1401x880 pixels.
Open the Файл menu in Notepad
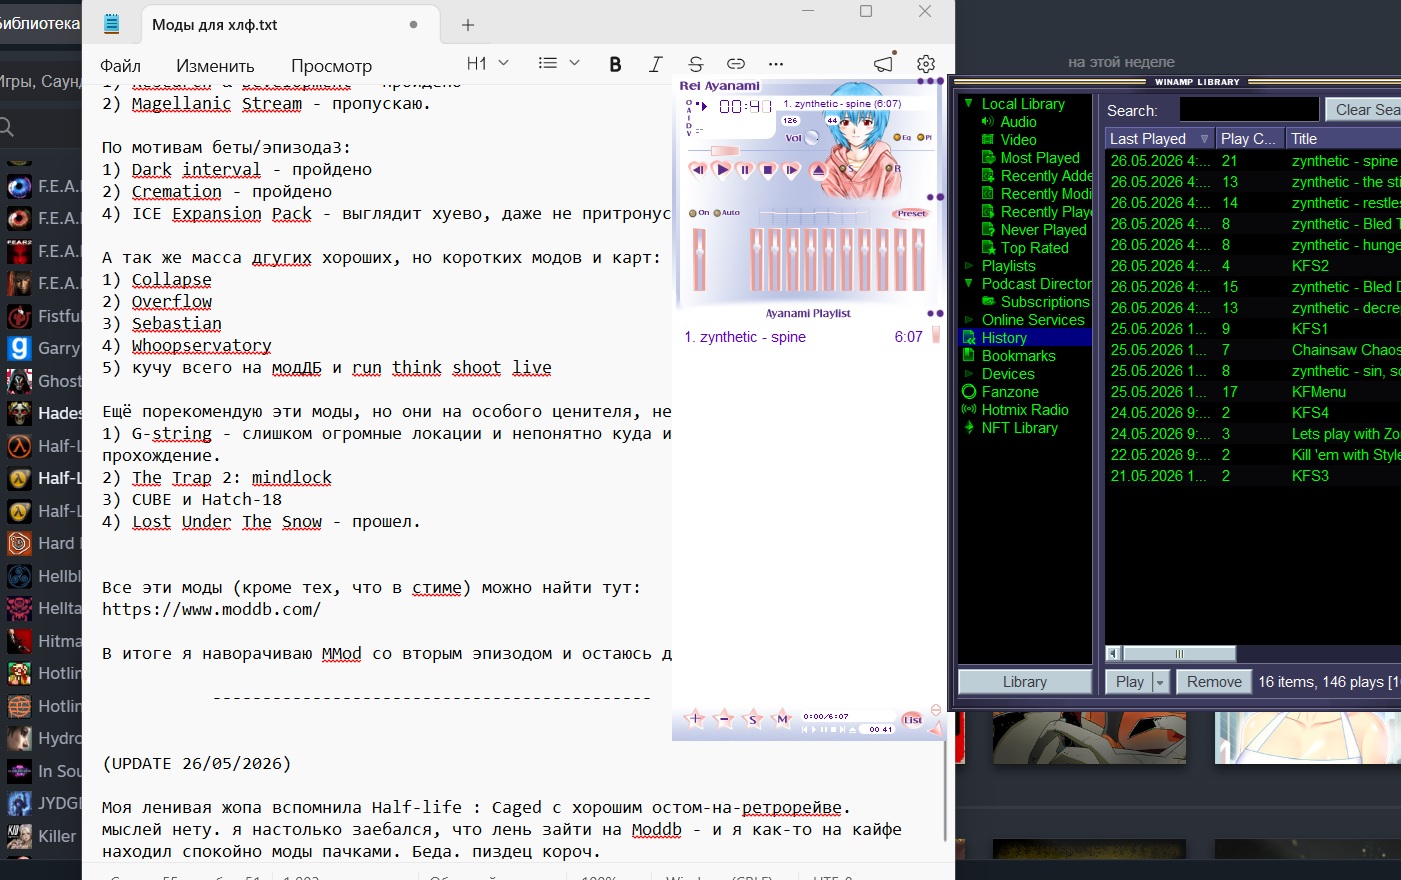click(120, 66)
